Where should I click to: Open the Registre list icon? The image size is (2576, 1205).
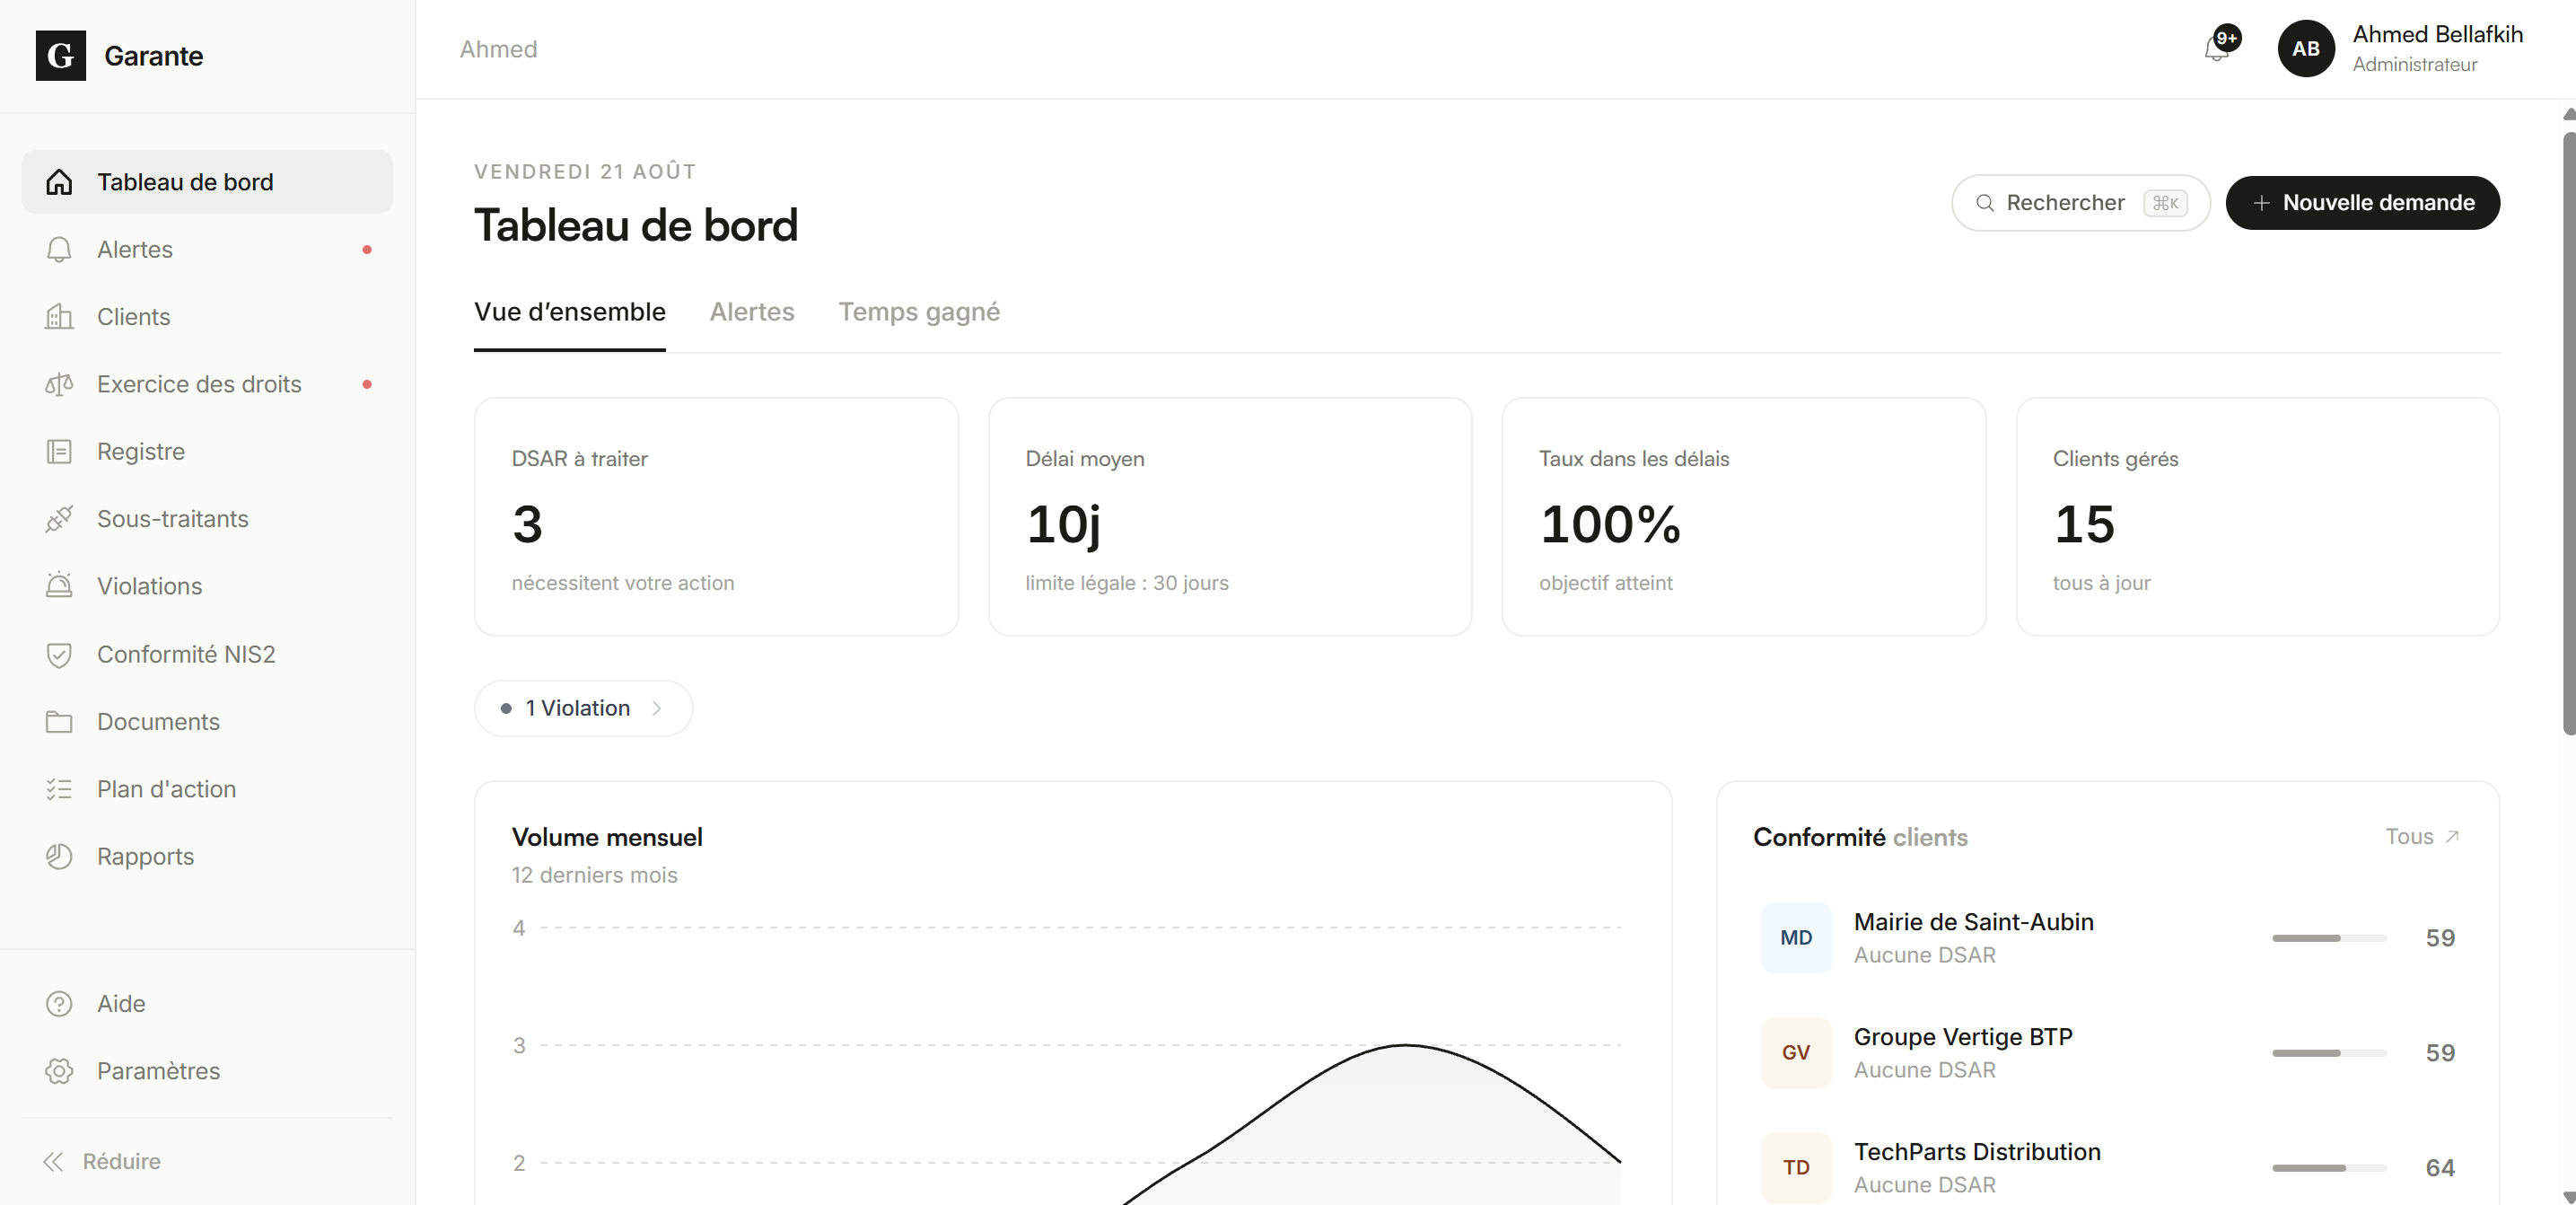59,452
